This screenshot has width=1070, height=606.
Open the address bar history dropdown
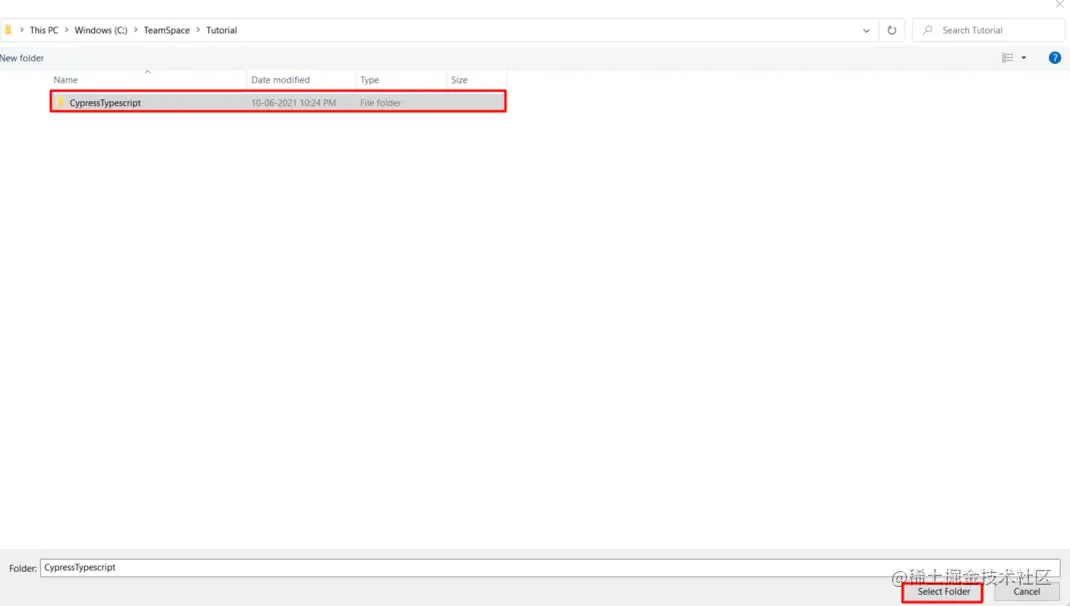[x=866, y=30]
